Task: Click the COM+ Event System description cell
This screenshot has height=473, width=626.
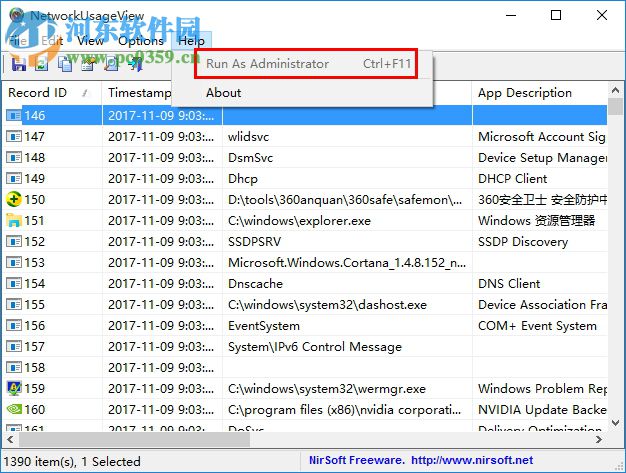Action: click(540, 325)
